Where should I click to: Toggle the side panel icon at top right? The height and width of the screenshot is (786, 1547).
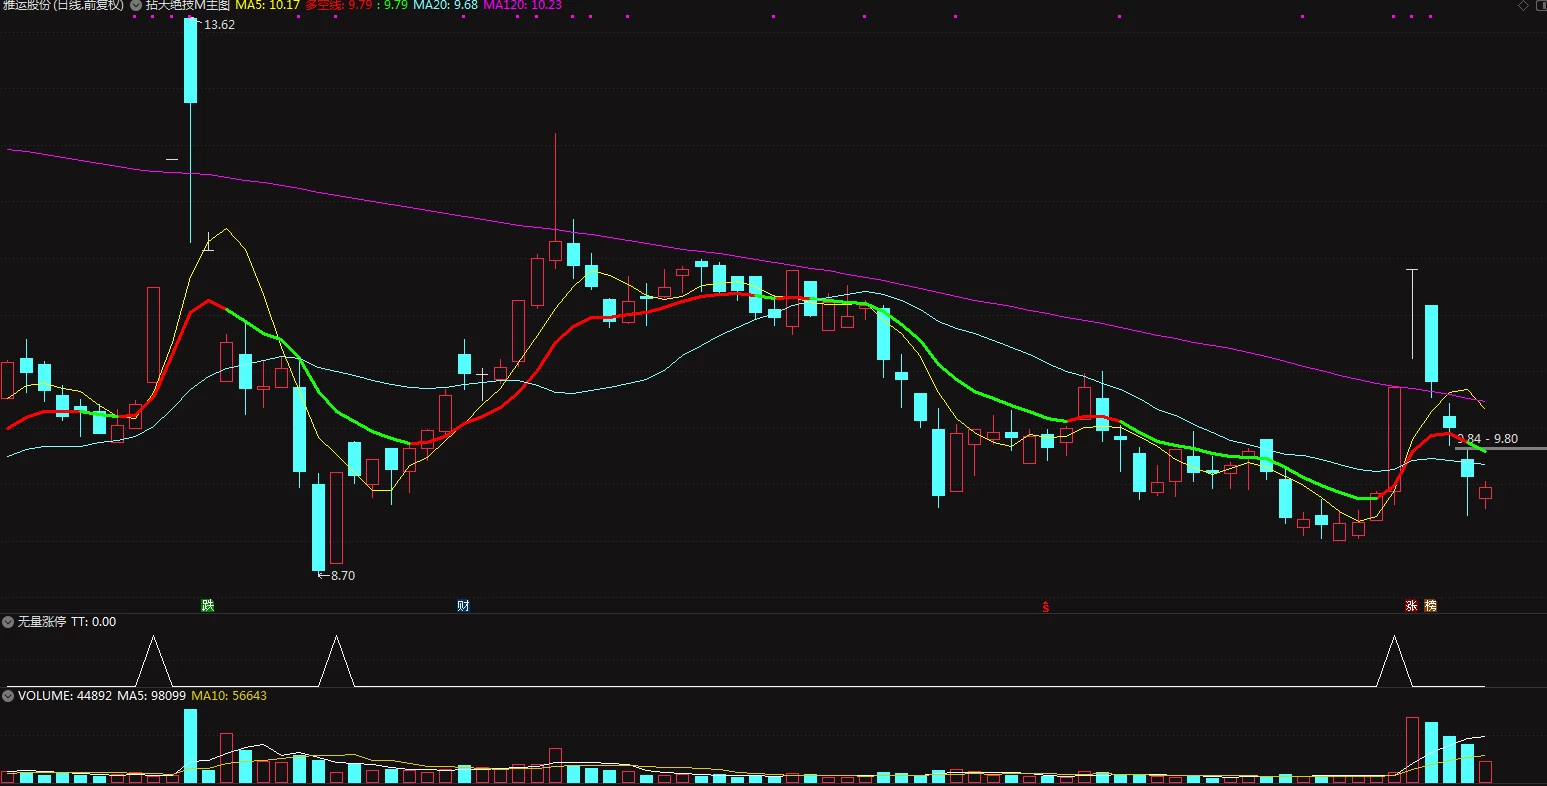coord(1539,5)
